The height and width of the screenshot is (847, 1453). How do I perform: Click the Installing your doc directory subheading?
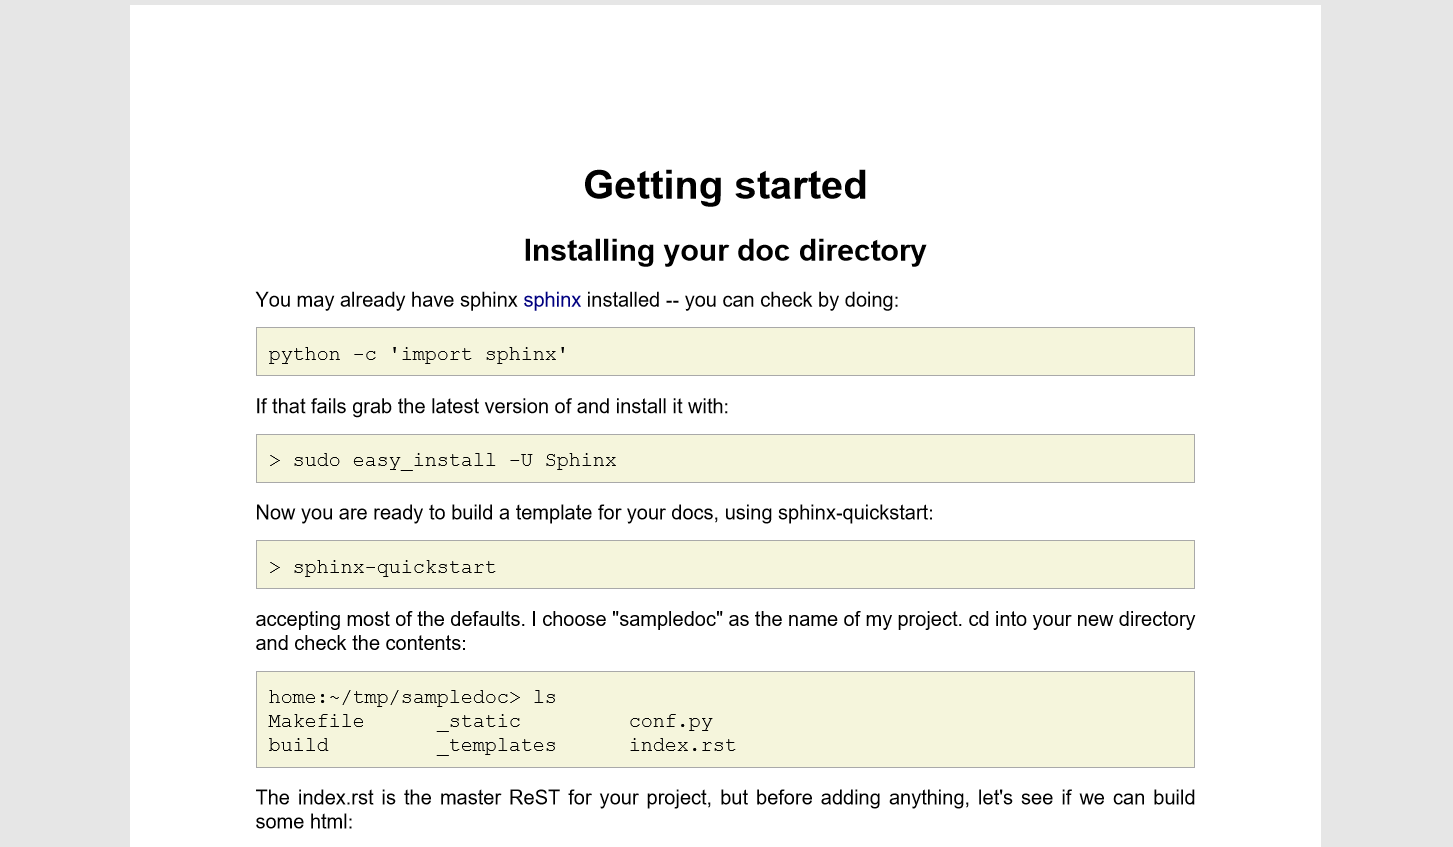pos(725,250)
